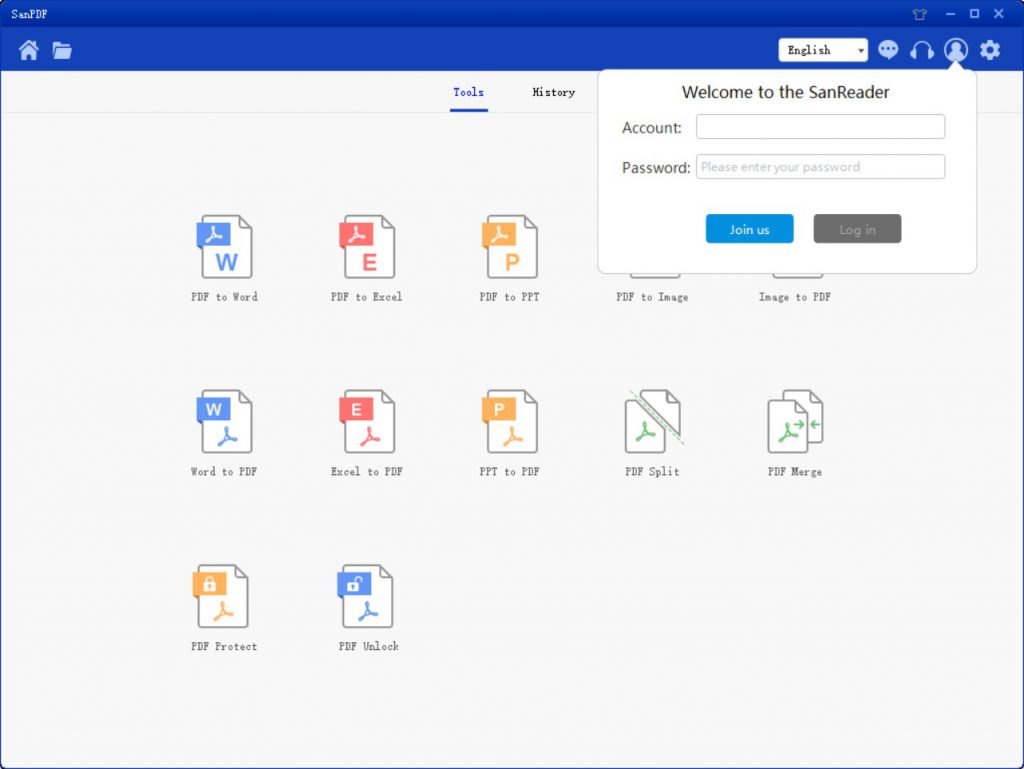The image size is (1024, 769).
Task: Select the PDF Split tool
Action: pos(652,433)
